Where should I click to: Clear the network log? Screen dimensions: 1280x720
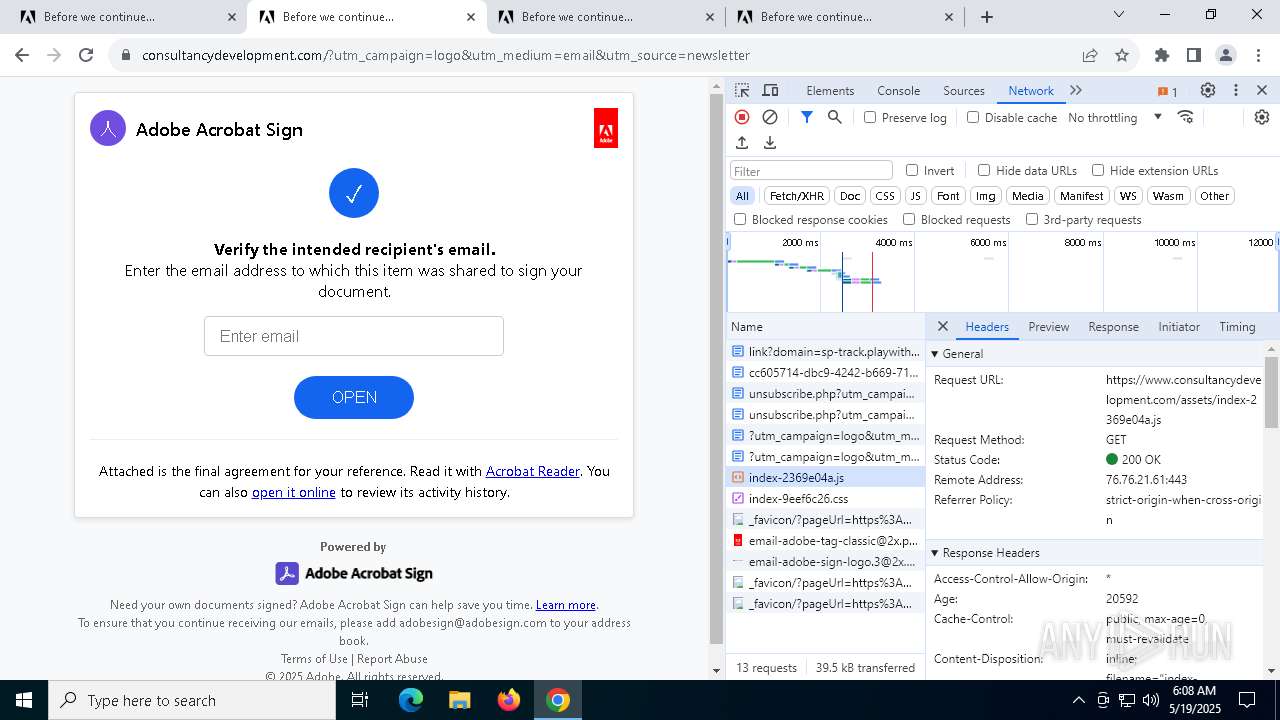pos(770,117)
